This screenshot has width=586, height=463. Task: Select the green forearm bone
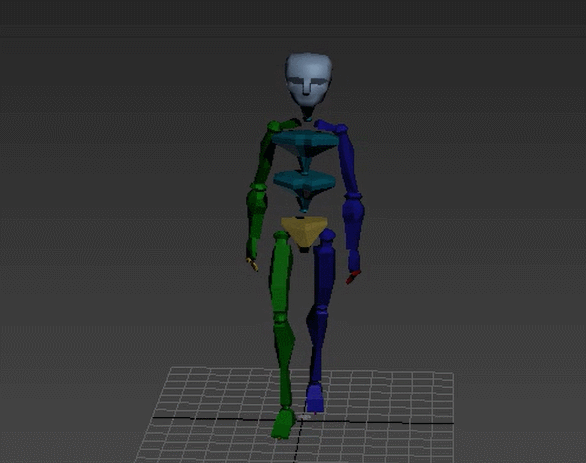point(256,221)
